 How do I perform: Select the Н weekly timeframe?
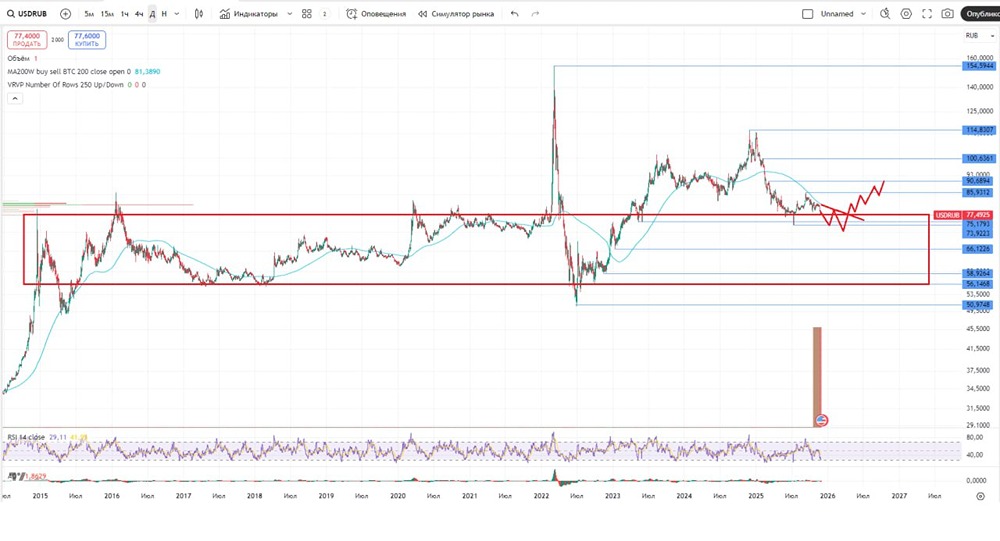pos(164,13)
